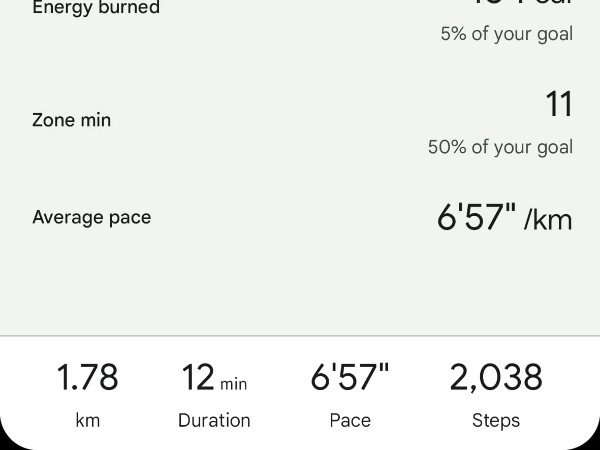This screenshot has width=600, height=450.
Task: Tap the 6'57" average pace value
Action: (476, 217)
